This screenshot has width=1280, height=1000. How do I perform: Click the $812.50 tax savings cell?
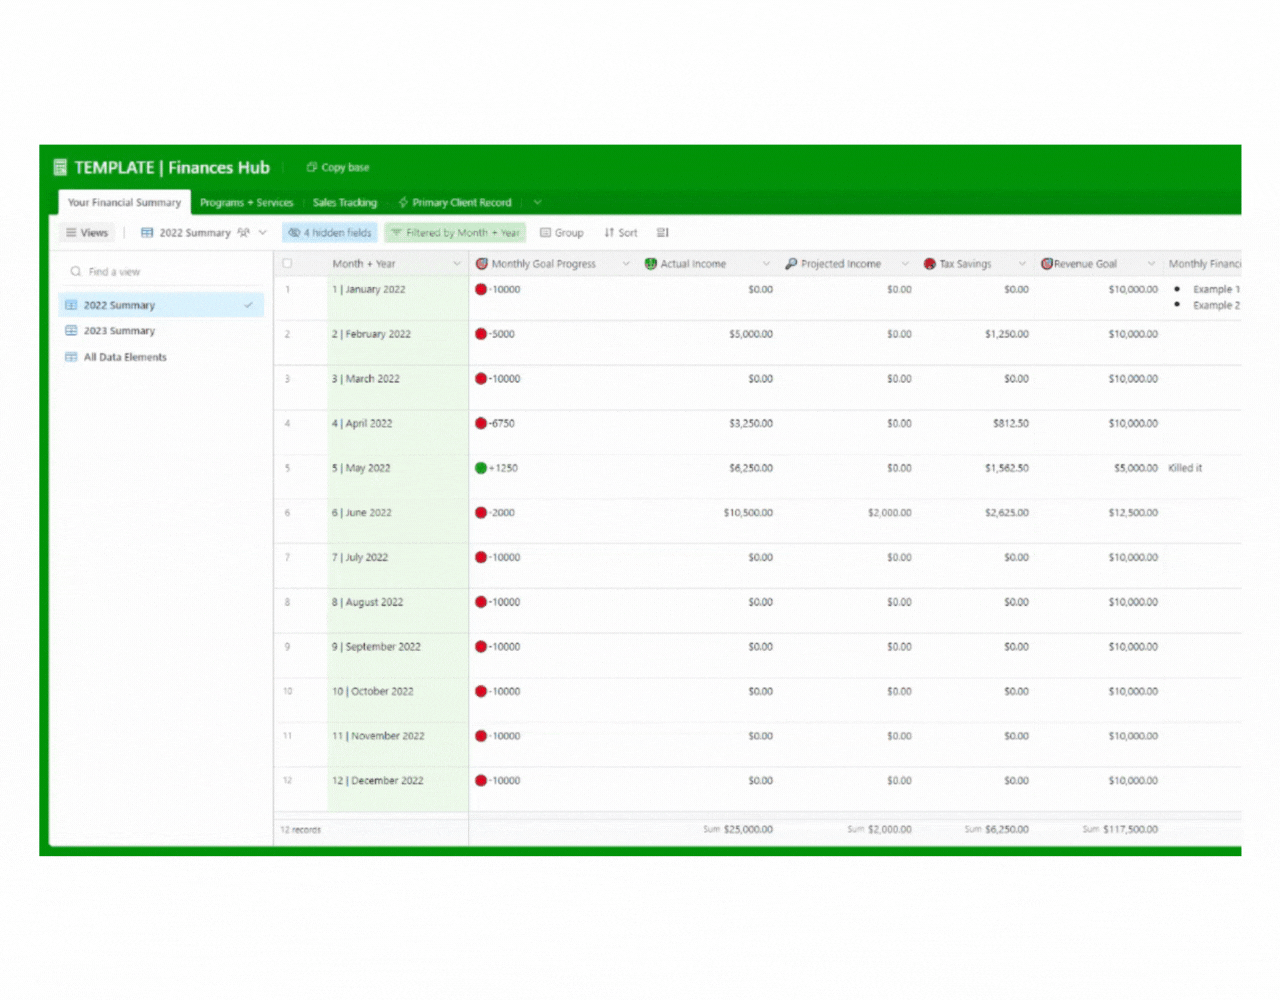coord(1010,423)
